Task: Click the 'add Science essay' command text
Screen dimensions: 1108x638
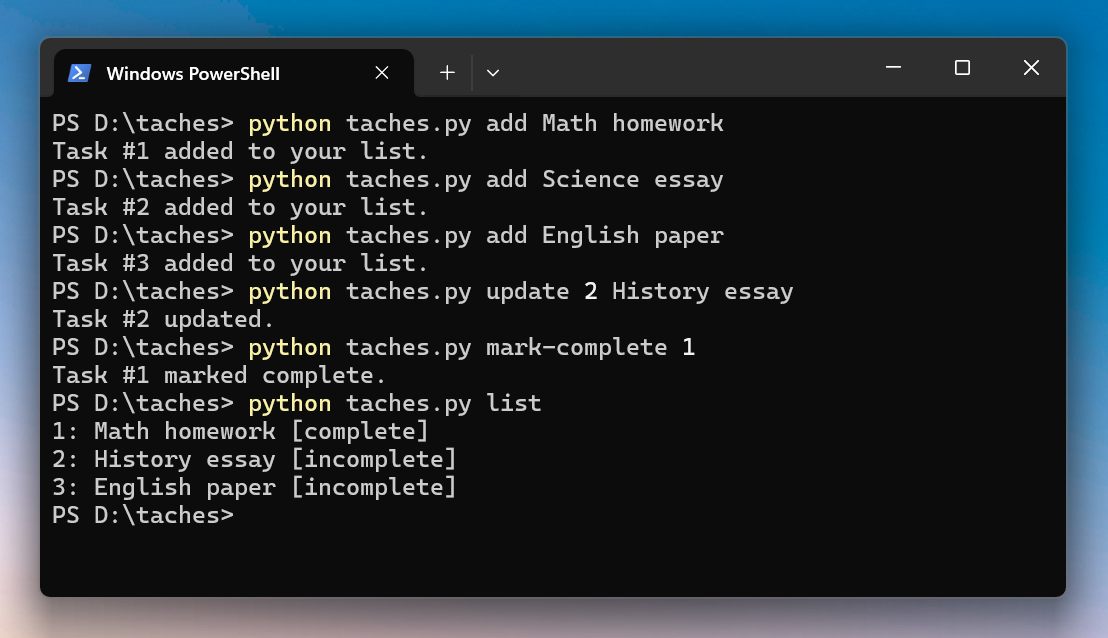Action: point(604,179)
